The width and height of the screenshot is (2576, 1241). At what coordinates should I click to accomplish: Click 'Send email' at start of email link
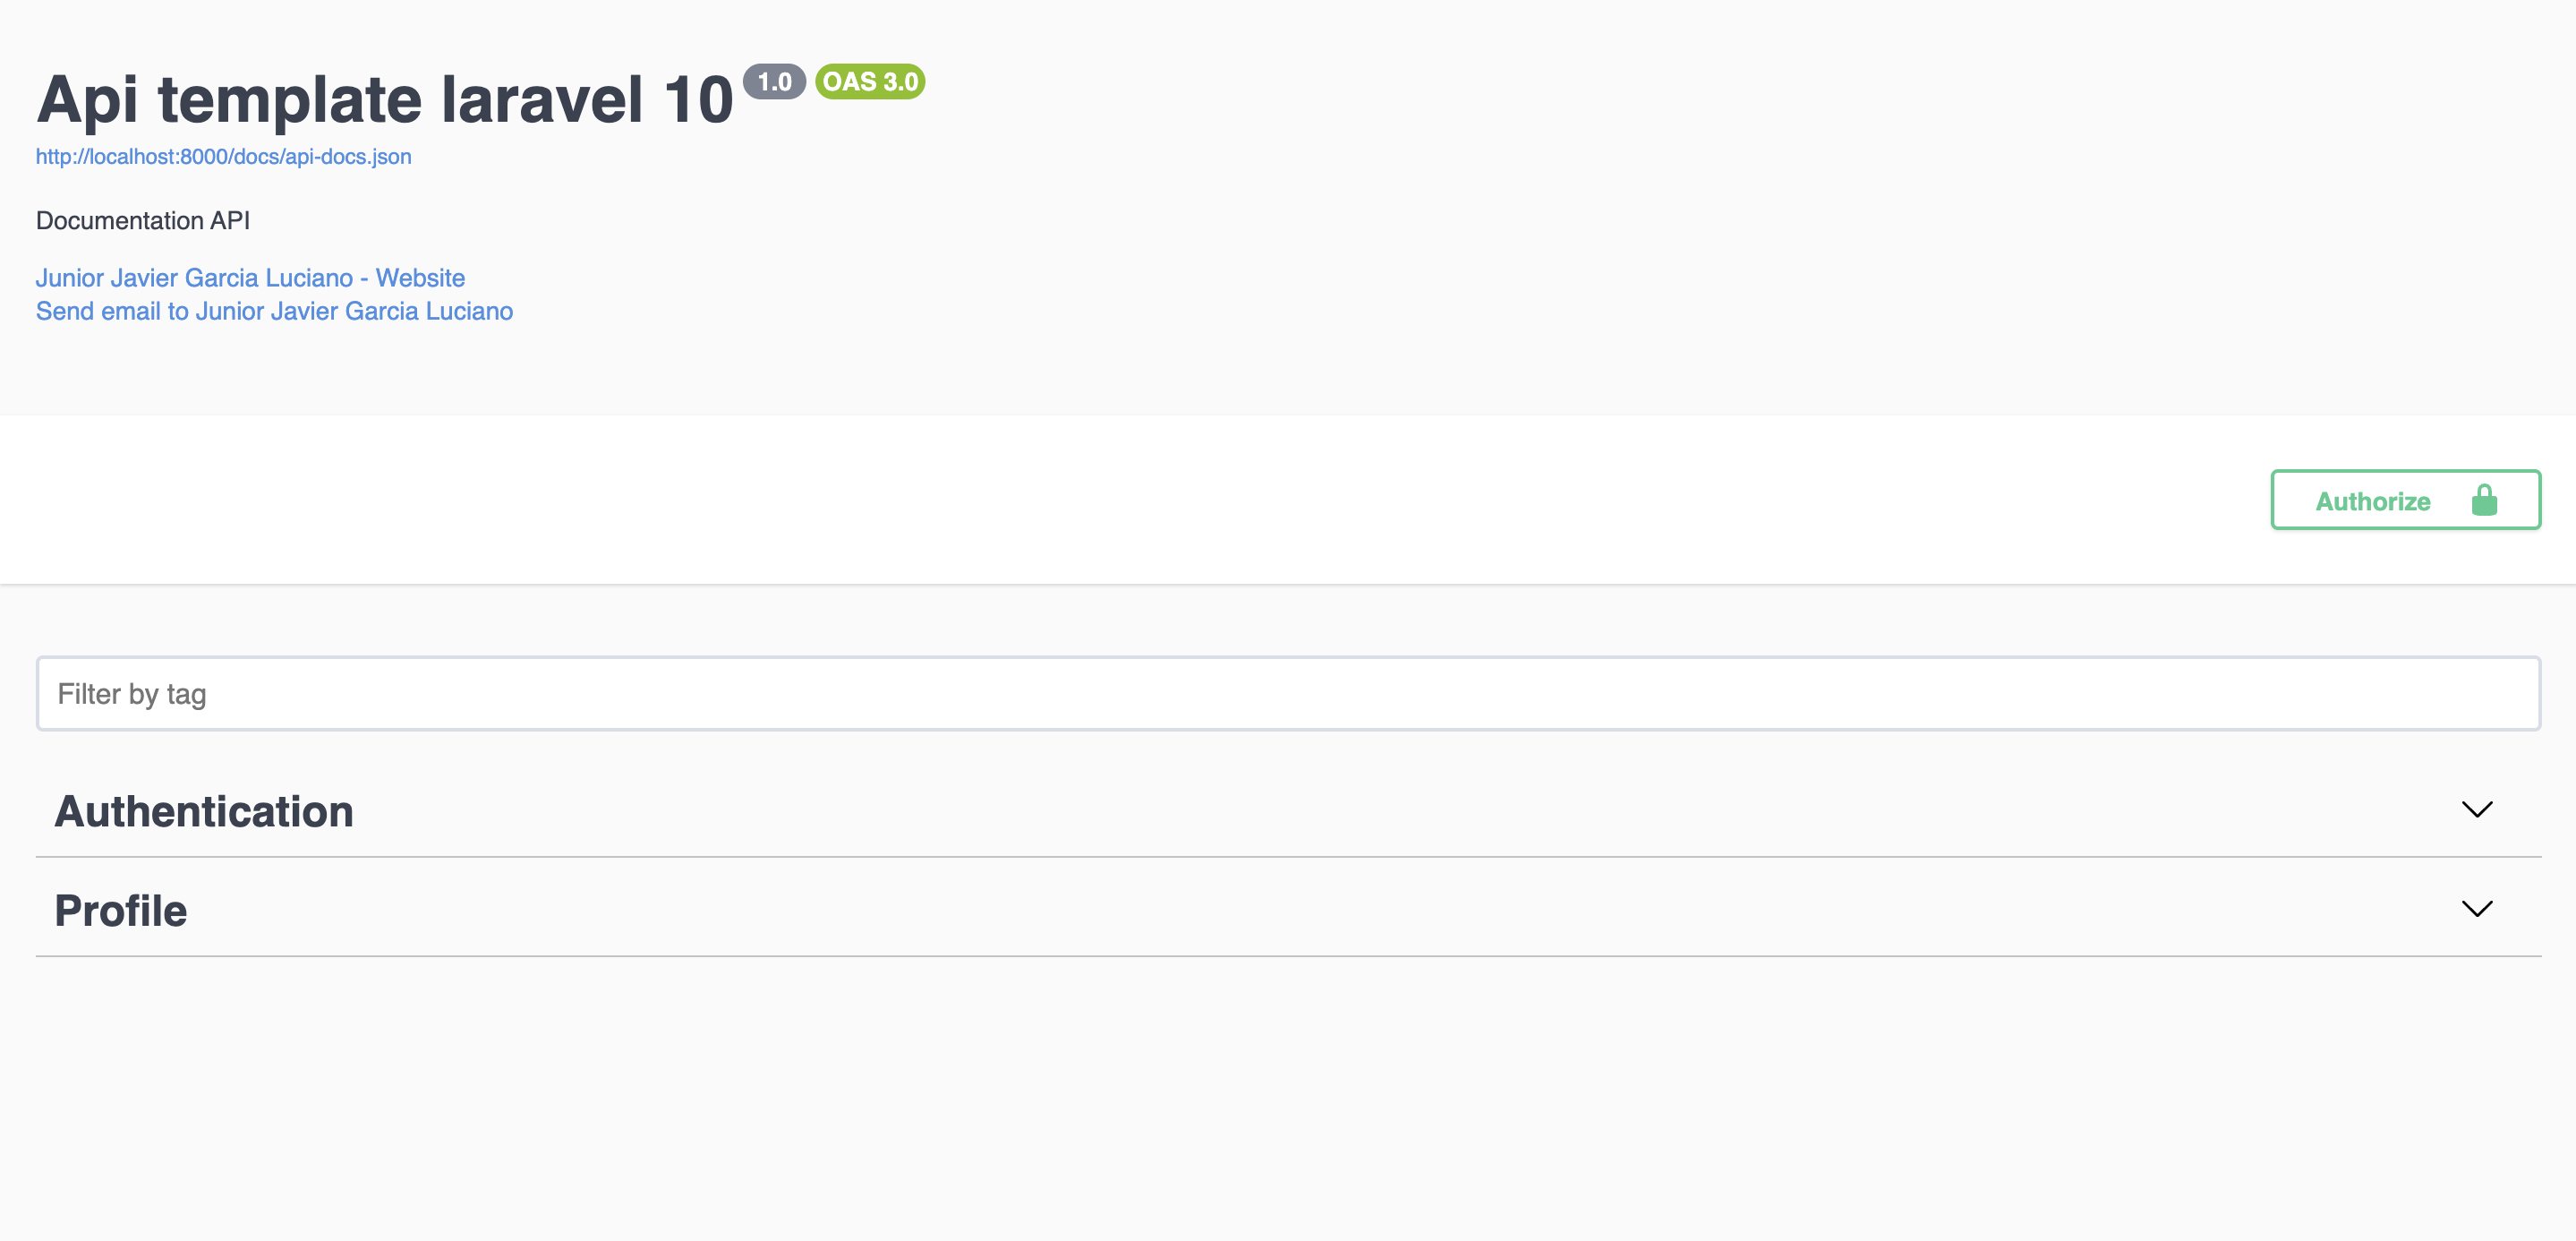click(98, 311)
